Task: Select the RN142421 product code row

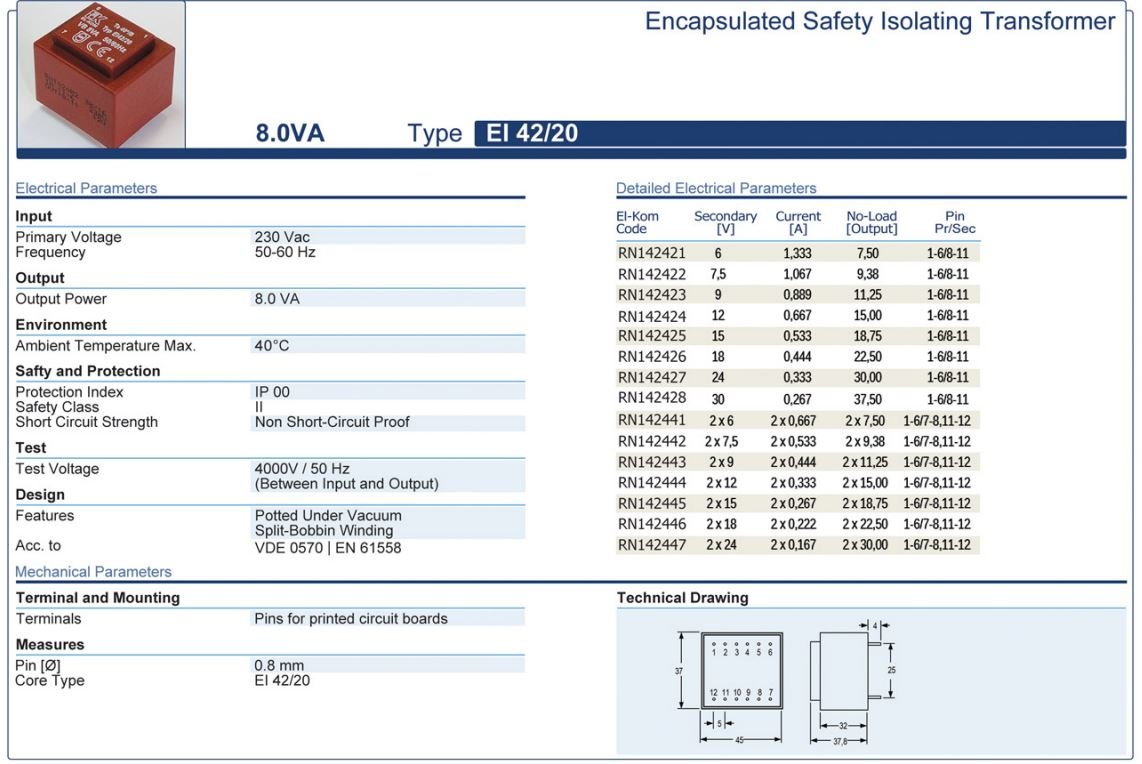Action: click(651, 253)
